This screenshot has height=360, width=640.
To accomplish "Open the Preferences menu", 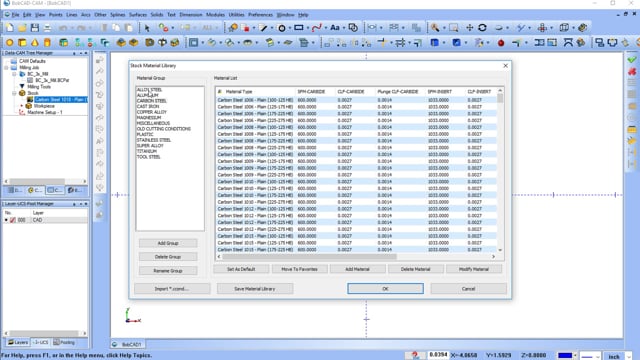I will pos(260,15).
